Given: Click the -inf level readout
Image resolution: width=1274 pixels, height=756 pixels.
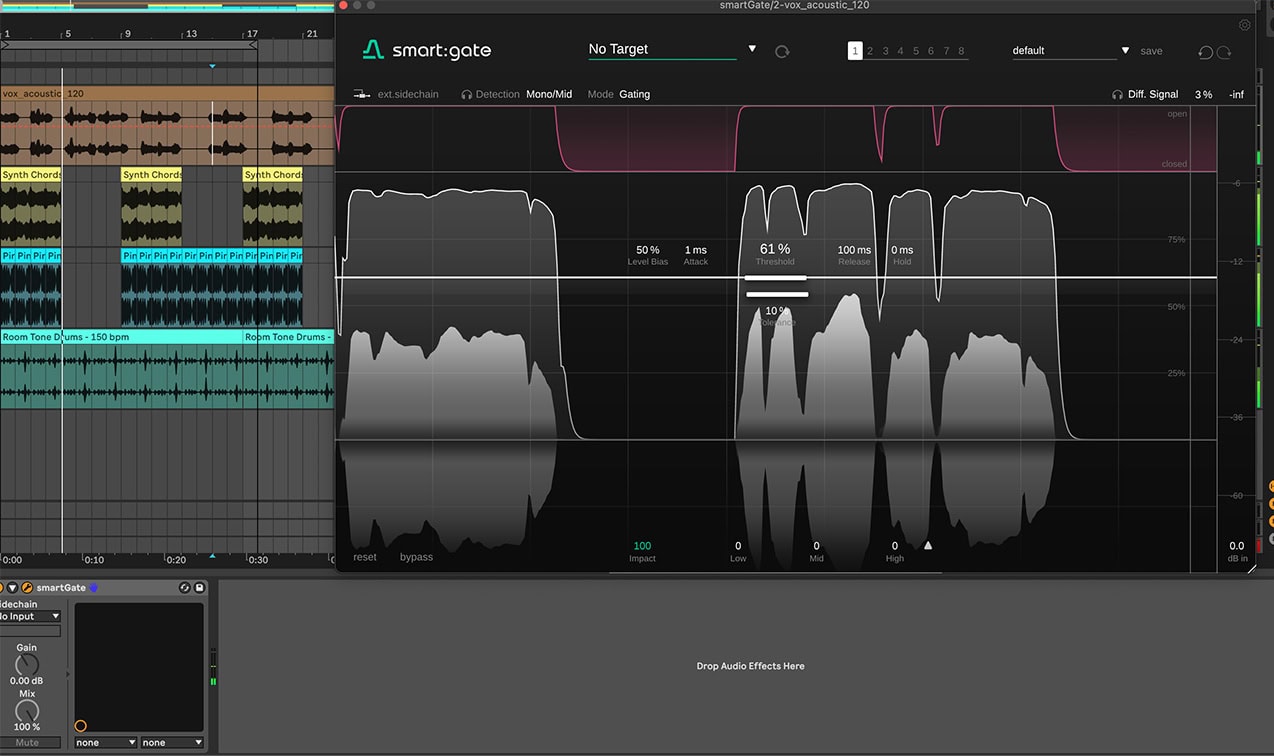Looking at the screenshot, I should pos(1236,94).
